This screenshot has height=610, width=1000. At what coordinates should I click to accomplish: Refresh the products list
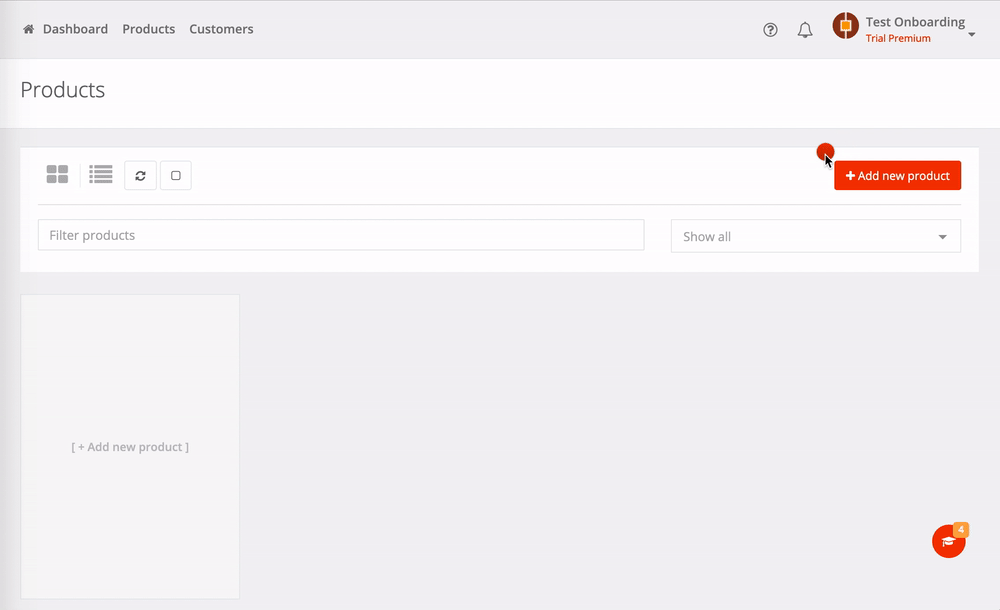click(140, 175)
